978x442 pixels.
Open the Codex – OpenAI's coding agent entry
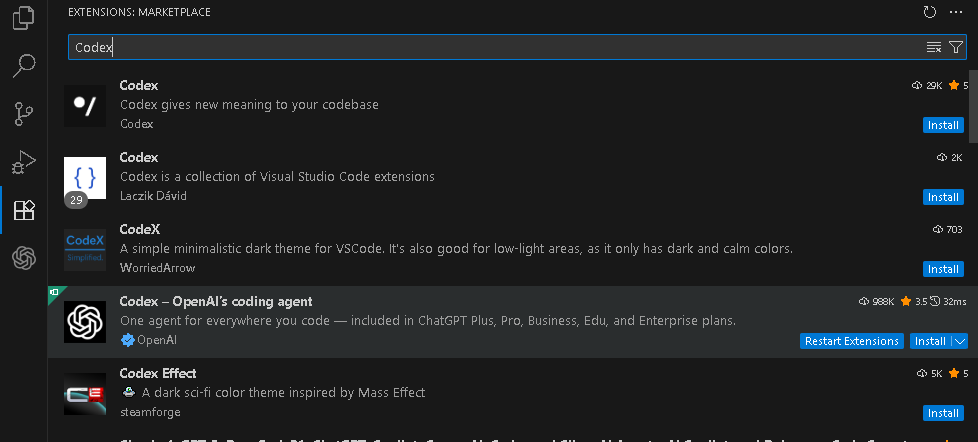coord(216,301)
